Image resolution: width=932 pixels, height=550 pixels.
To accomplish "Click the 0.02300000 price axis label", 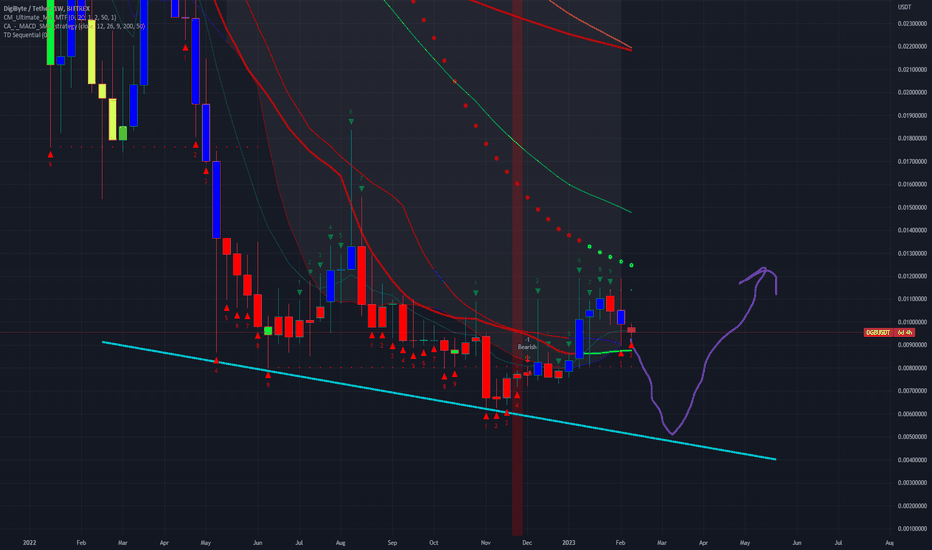I will coord(912,24).
